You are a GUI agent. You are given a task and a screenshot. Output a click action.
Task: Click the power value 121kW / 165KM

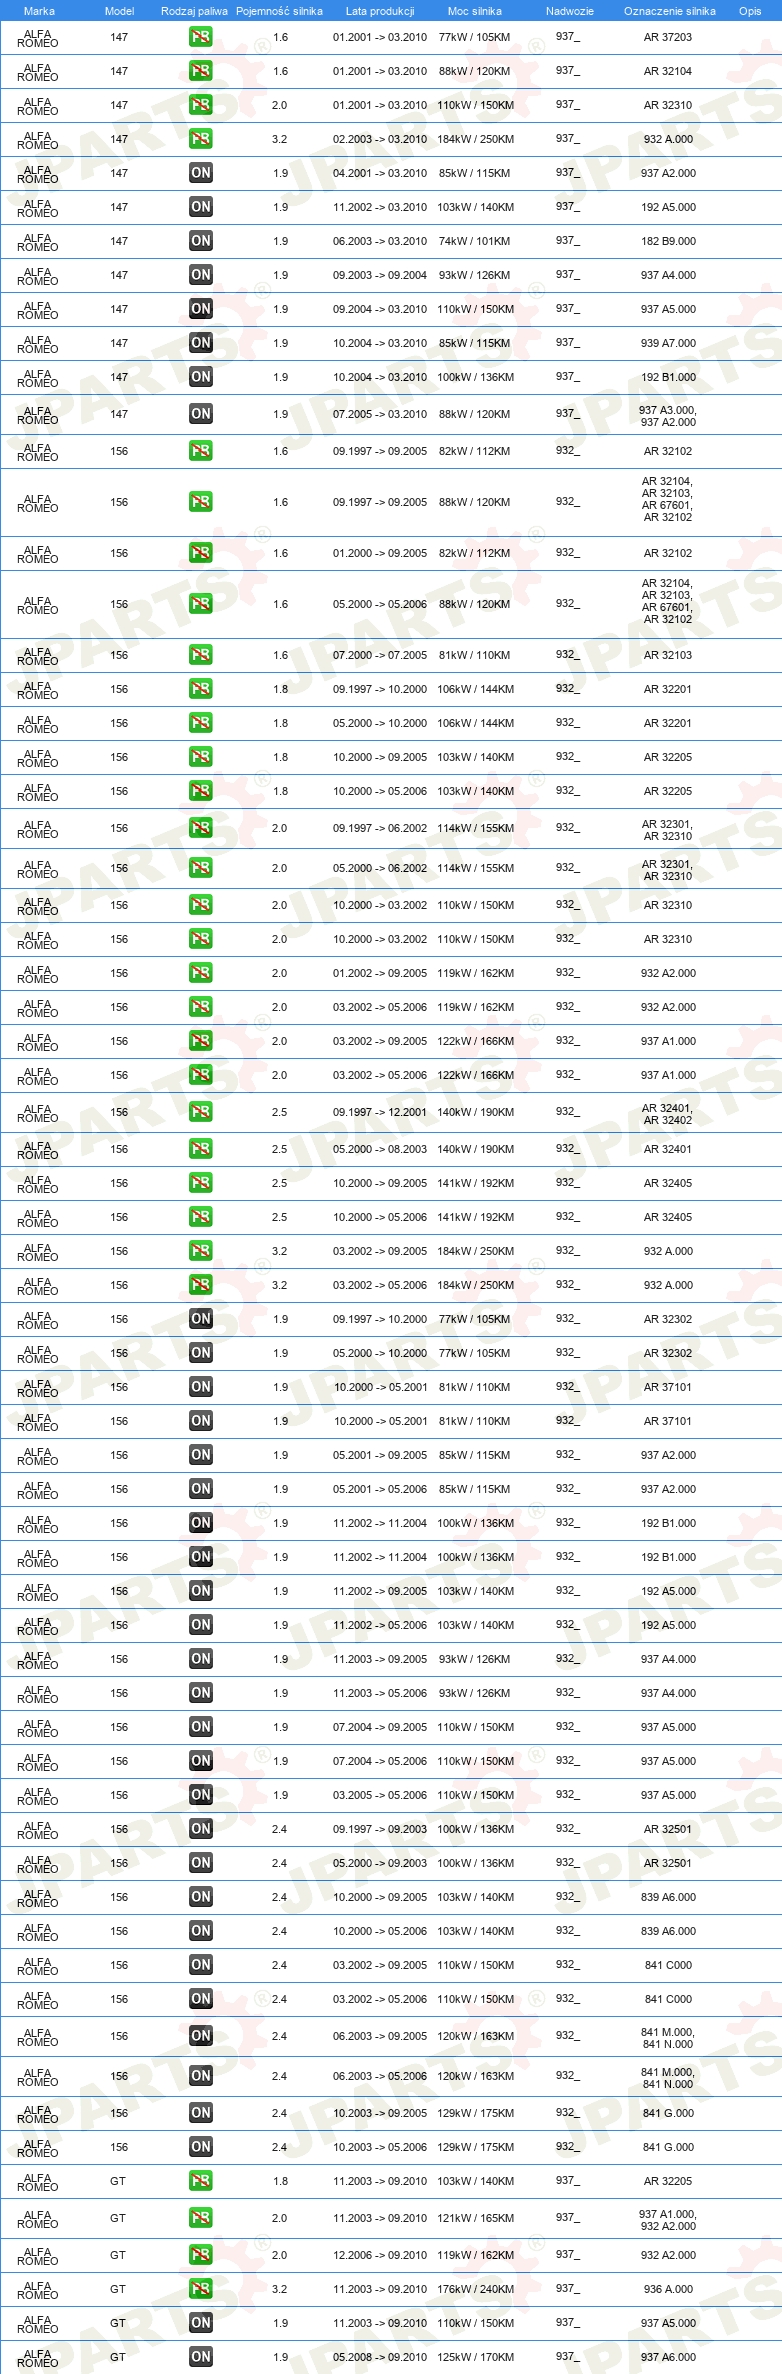[475, 2218]
